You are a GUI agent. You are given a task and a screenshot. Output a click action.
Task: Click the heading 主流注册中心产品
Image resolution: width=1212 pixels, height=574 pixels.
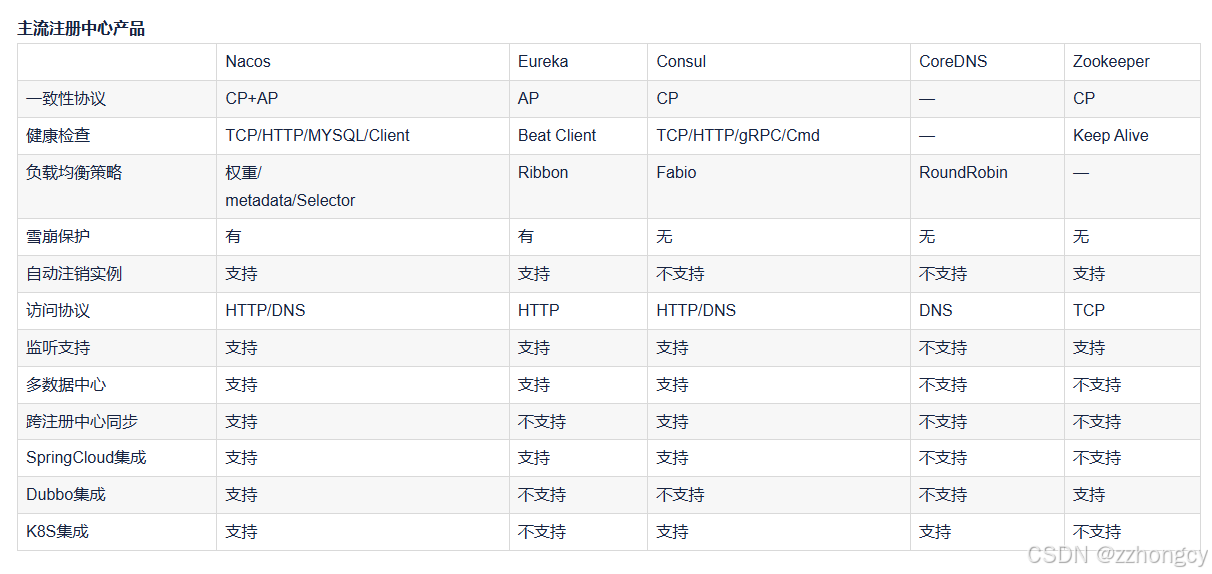pos(81,28)
